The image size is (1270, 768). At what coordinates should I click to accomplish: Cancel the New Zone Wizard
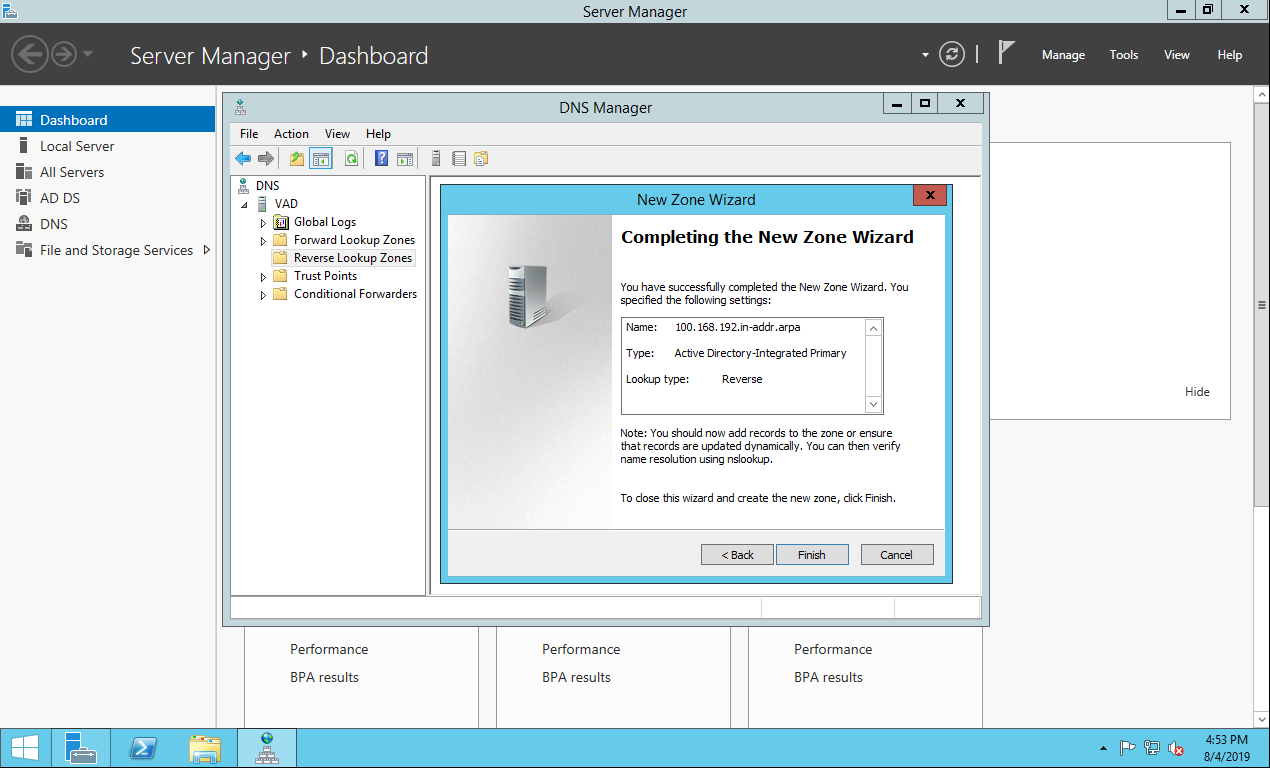[x=896, y=555]
